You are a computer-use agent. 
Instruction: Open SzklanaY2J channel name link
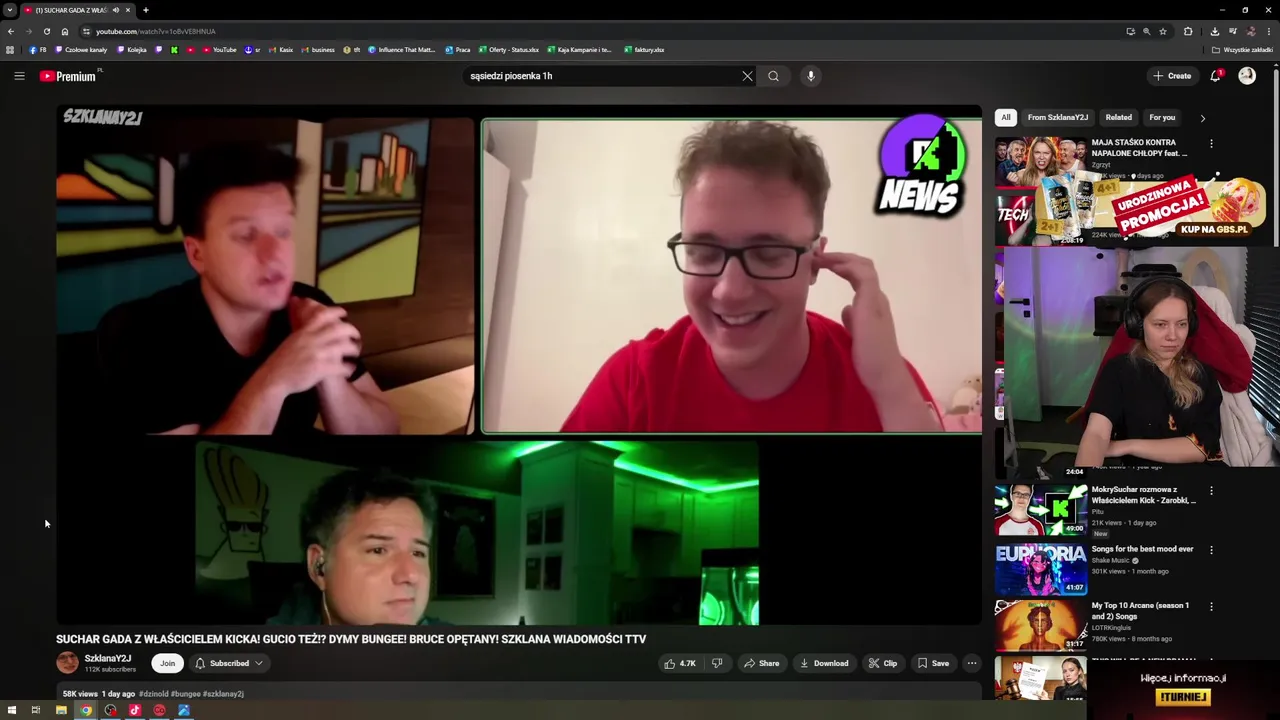click(x=108, y=658)
